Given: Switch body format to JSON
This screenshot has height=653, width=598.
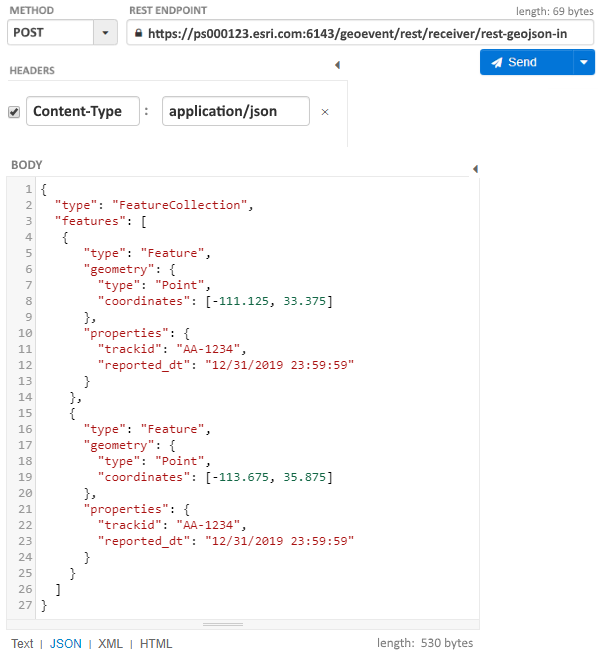Looking at the screenshot, I should pos(66,643).
